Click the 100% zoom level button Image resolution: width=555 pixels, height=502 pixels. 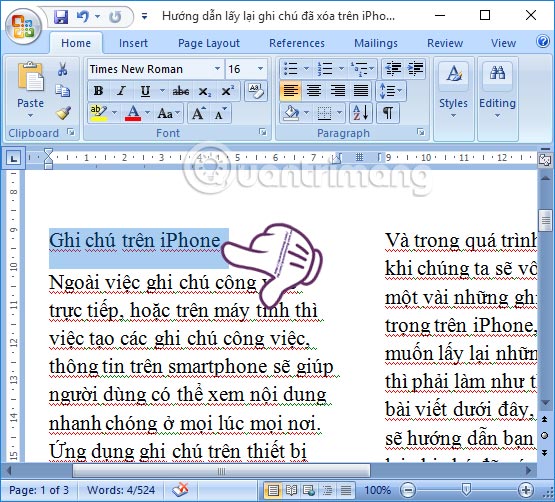377,490
